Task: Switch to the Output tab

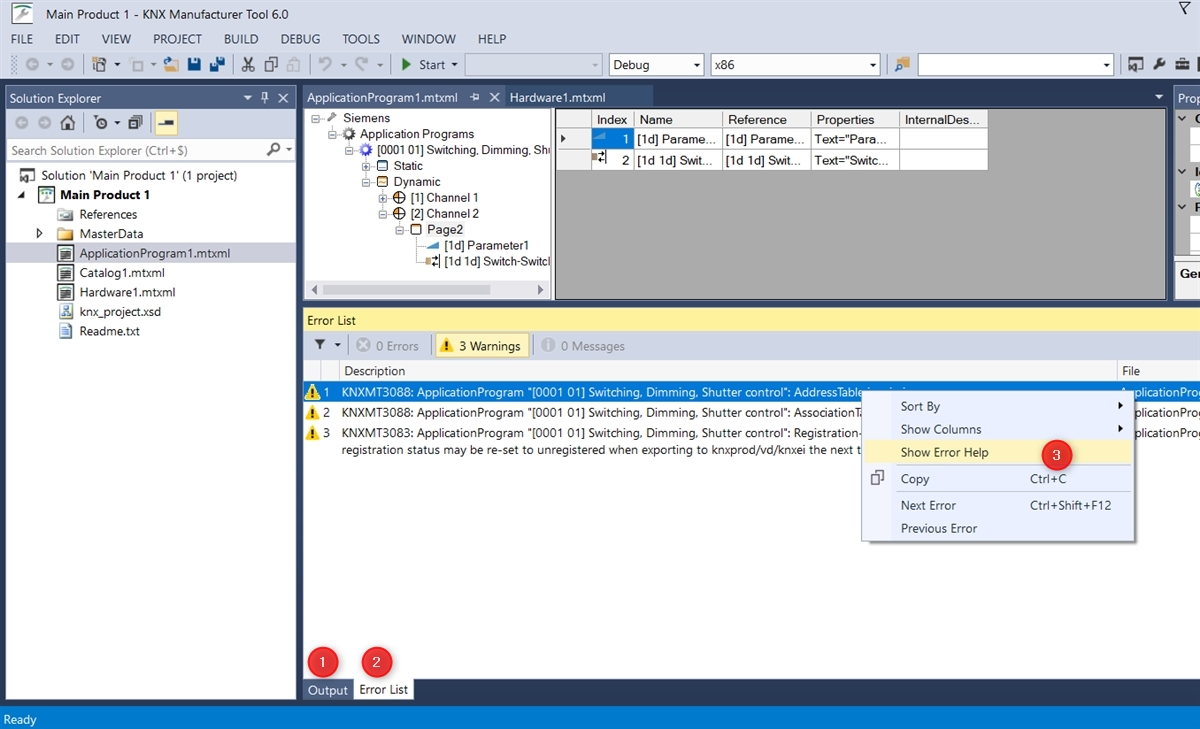Action: (327, 690)
